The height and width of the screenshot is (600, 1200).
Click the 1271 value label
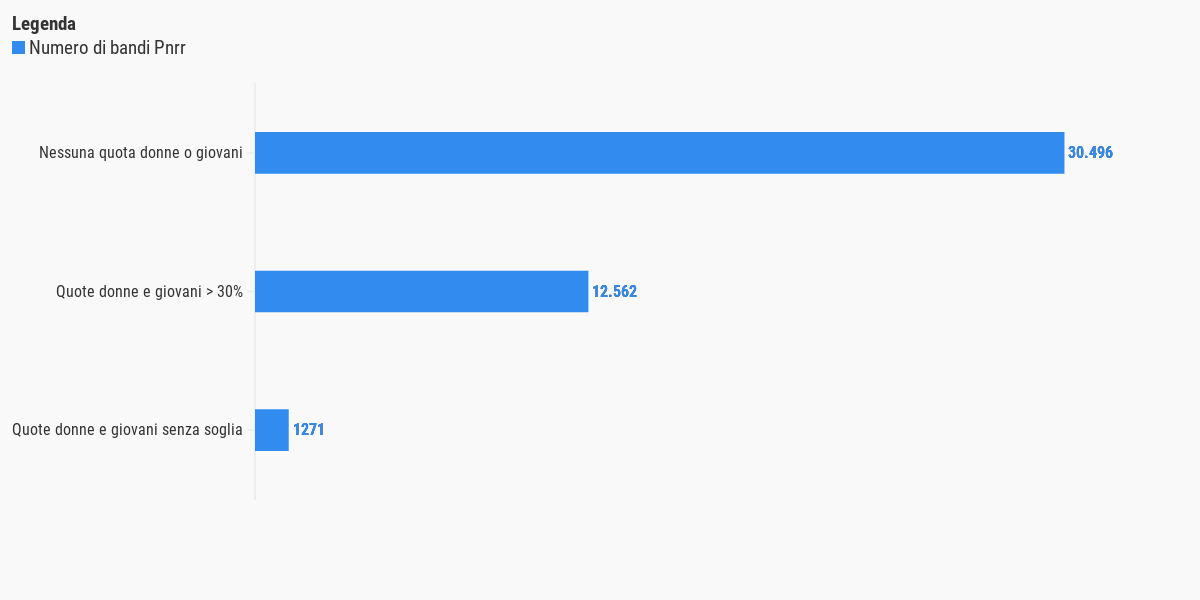(x=308, y=430)
